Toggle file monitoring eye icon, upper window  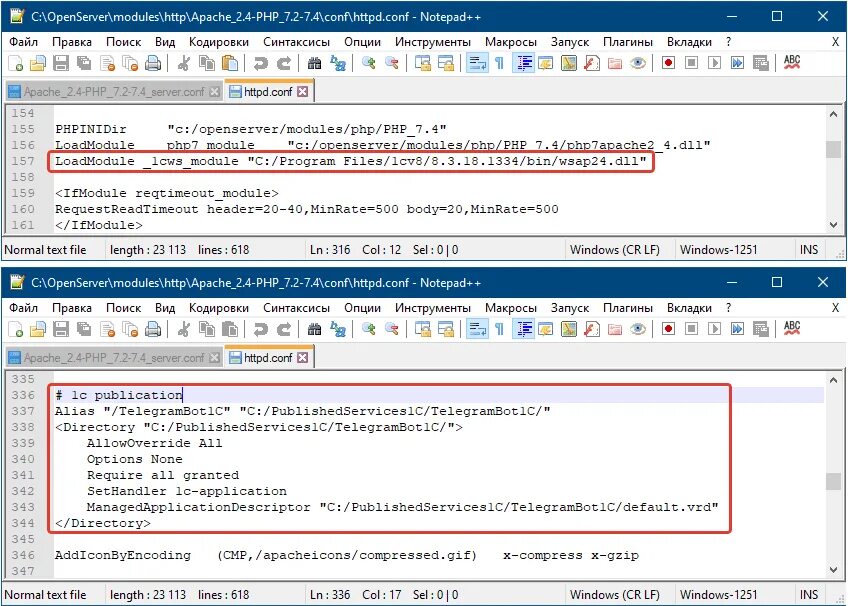coord(638,64)
